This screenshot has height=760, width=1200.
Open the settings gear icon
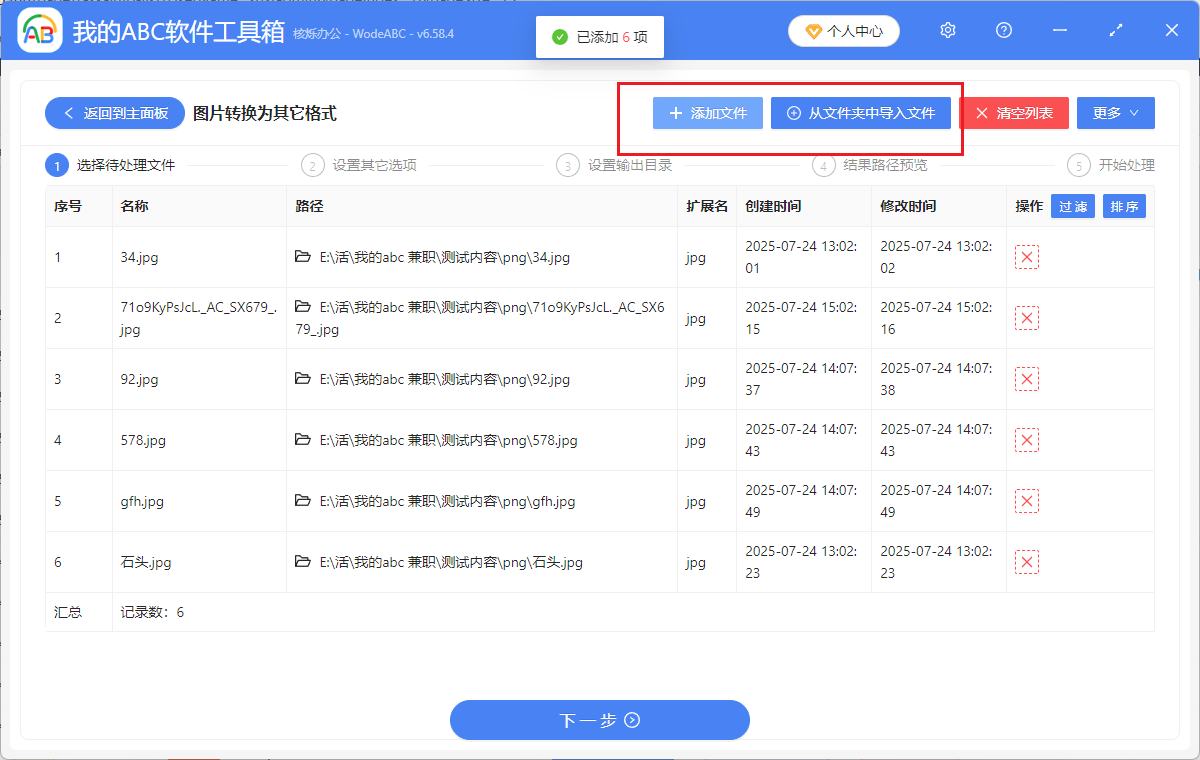[948, 31]
